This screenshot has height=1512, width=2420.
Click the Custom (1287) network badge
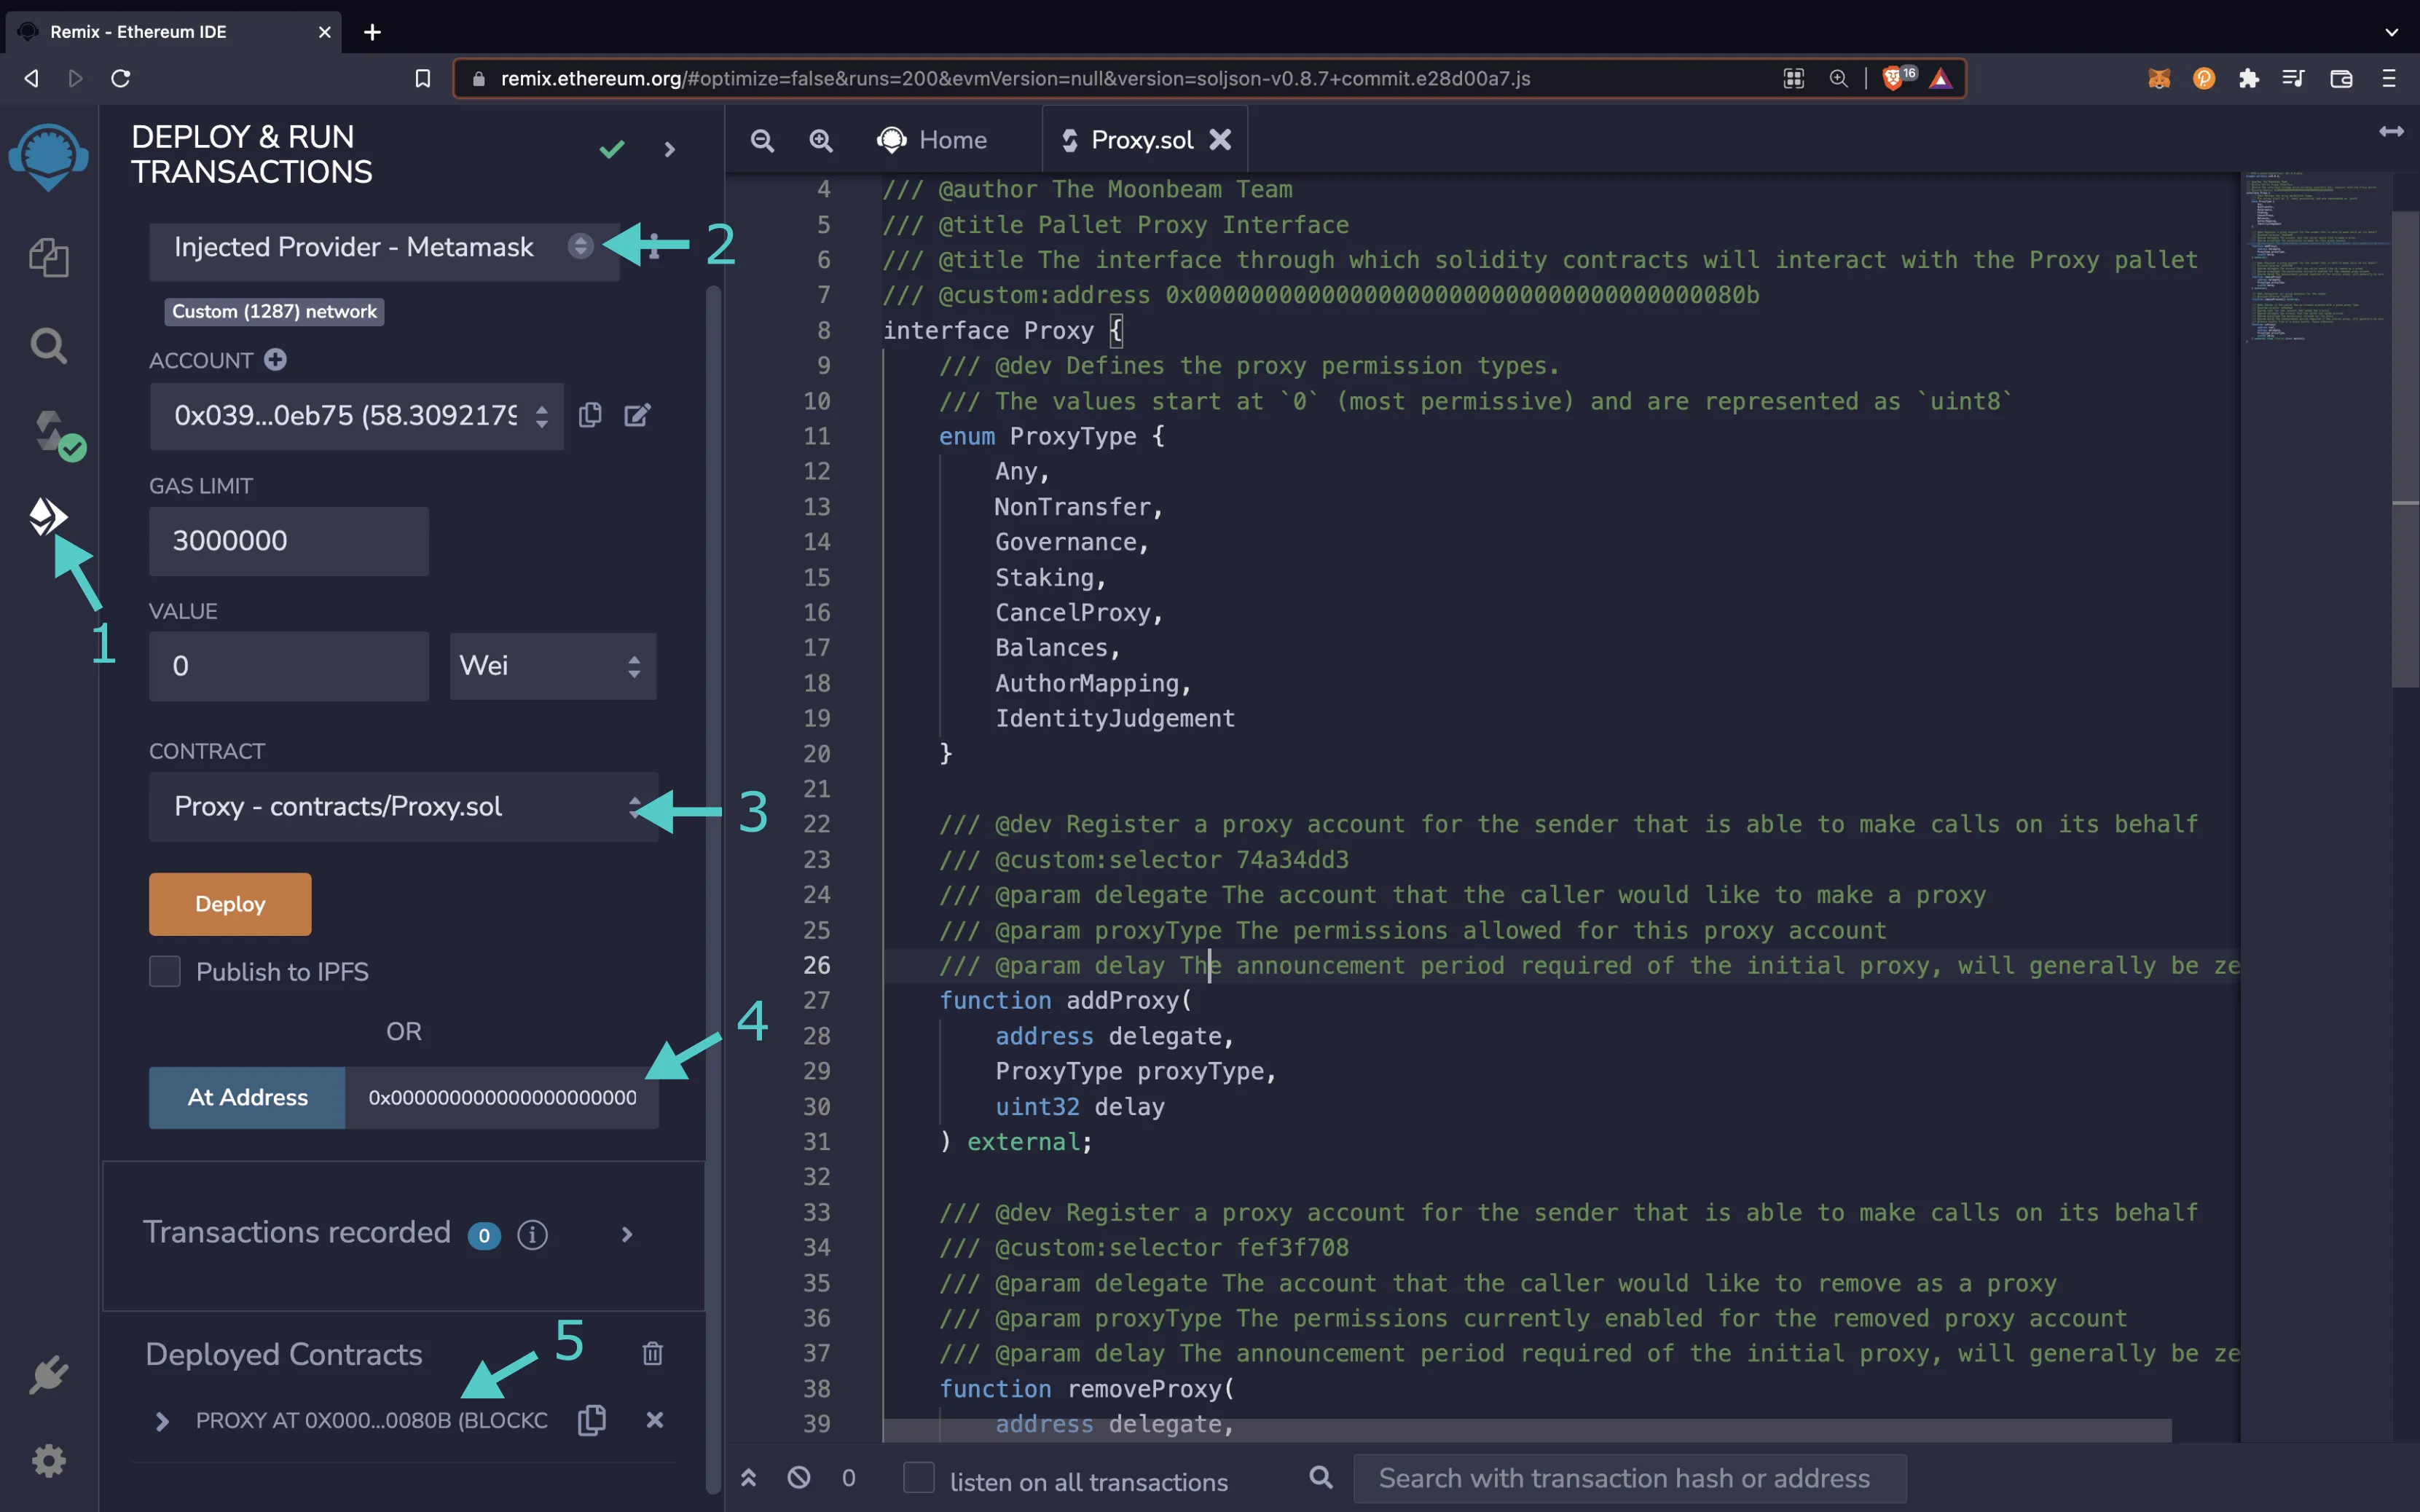[274, 311]
